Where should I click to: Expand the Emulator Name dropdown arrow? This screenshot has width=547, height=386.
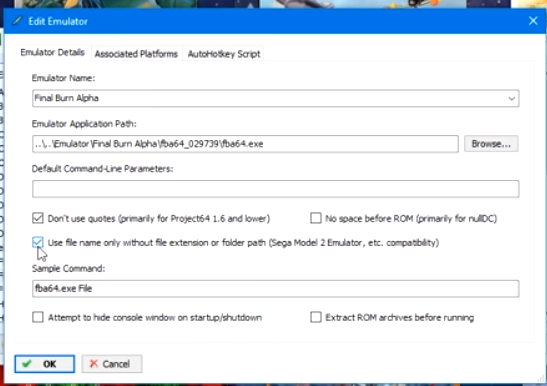511,98
